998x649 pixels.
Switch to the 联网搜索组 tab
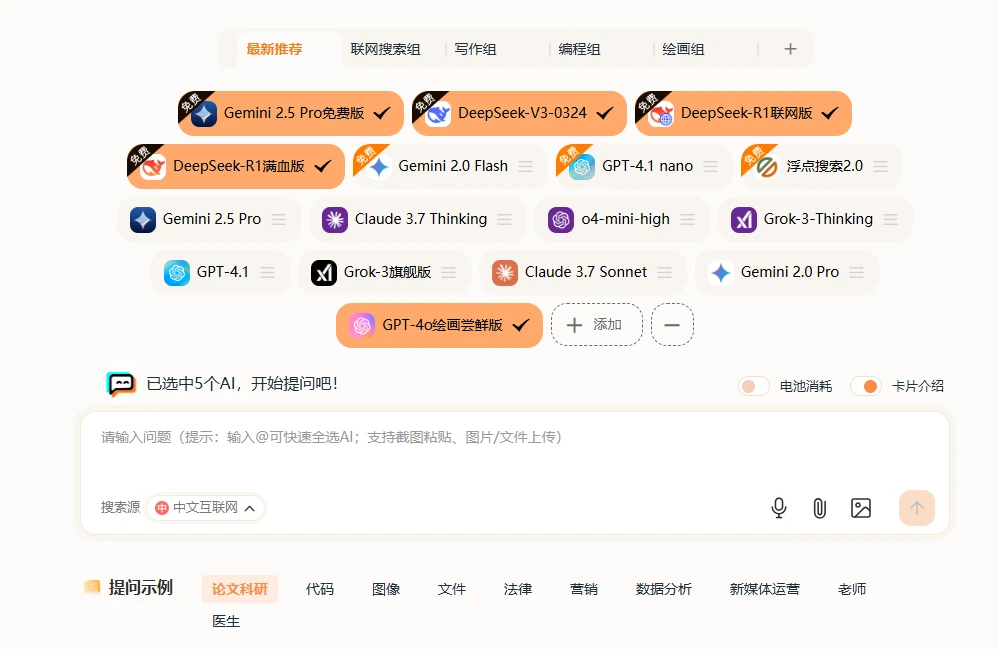pyautogui.click(x=385, y=49)
